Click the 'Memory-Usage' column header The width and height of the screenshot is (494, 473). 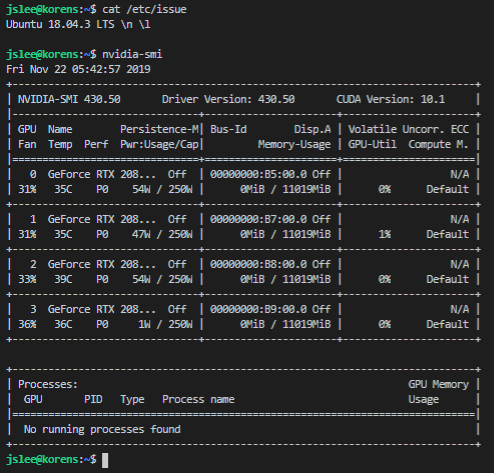[294, 144]
